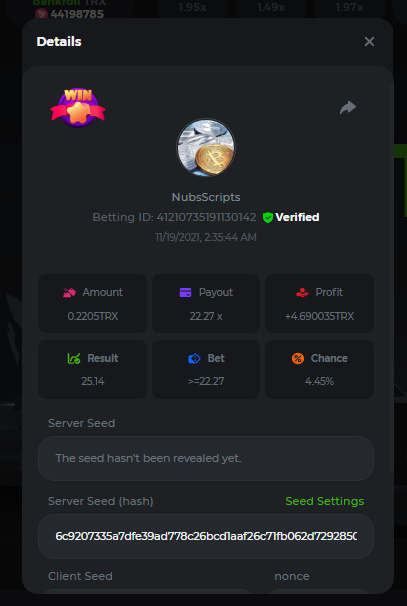
Task: Click the WIN badge icon
Action: coord(78,107)
